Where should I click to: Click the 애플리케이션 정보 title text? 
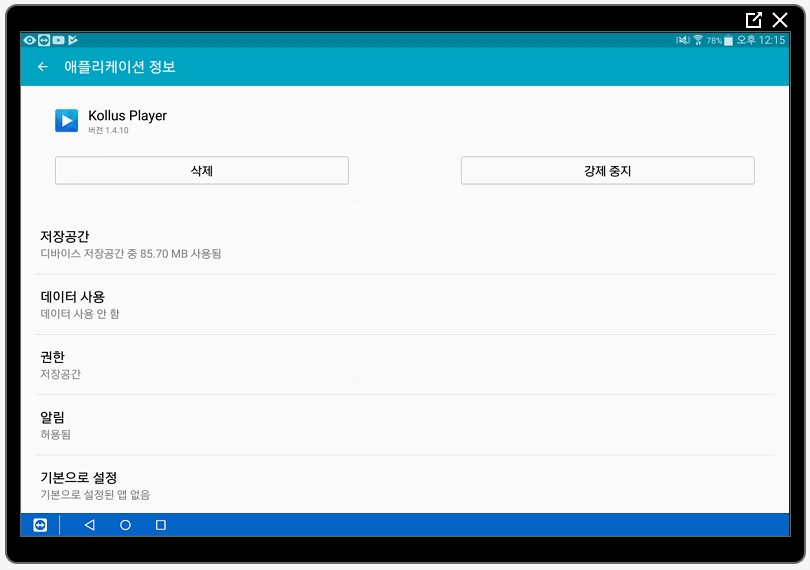pos(120,67)
